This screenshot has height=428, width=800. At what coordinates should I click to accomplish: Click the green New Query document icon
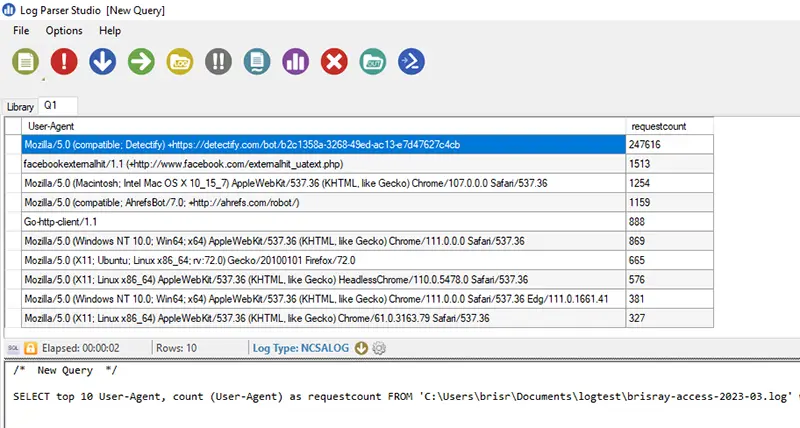point(26,62)
